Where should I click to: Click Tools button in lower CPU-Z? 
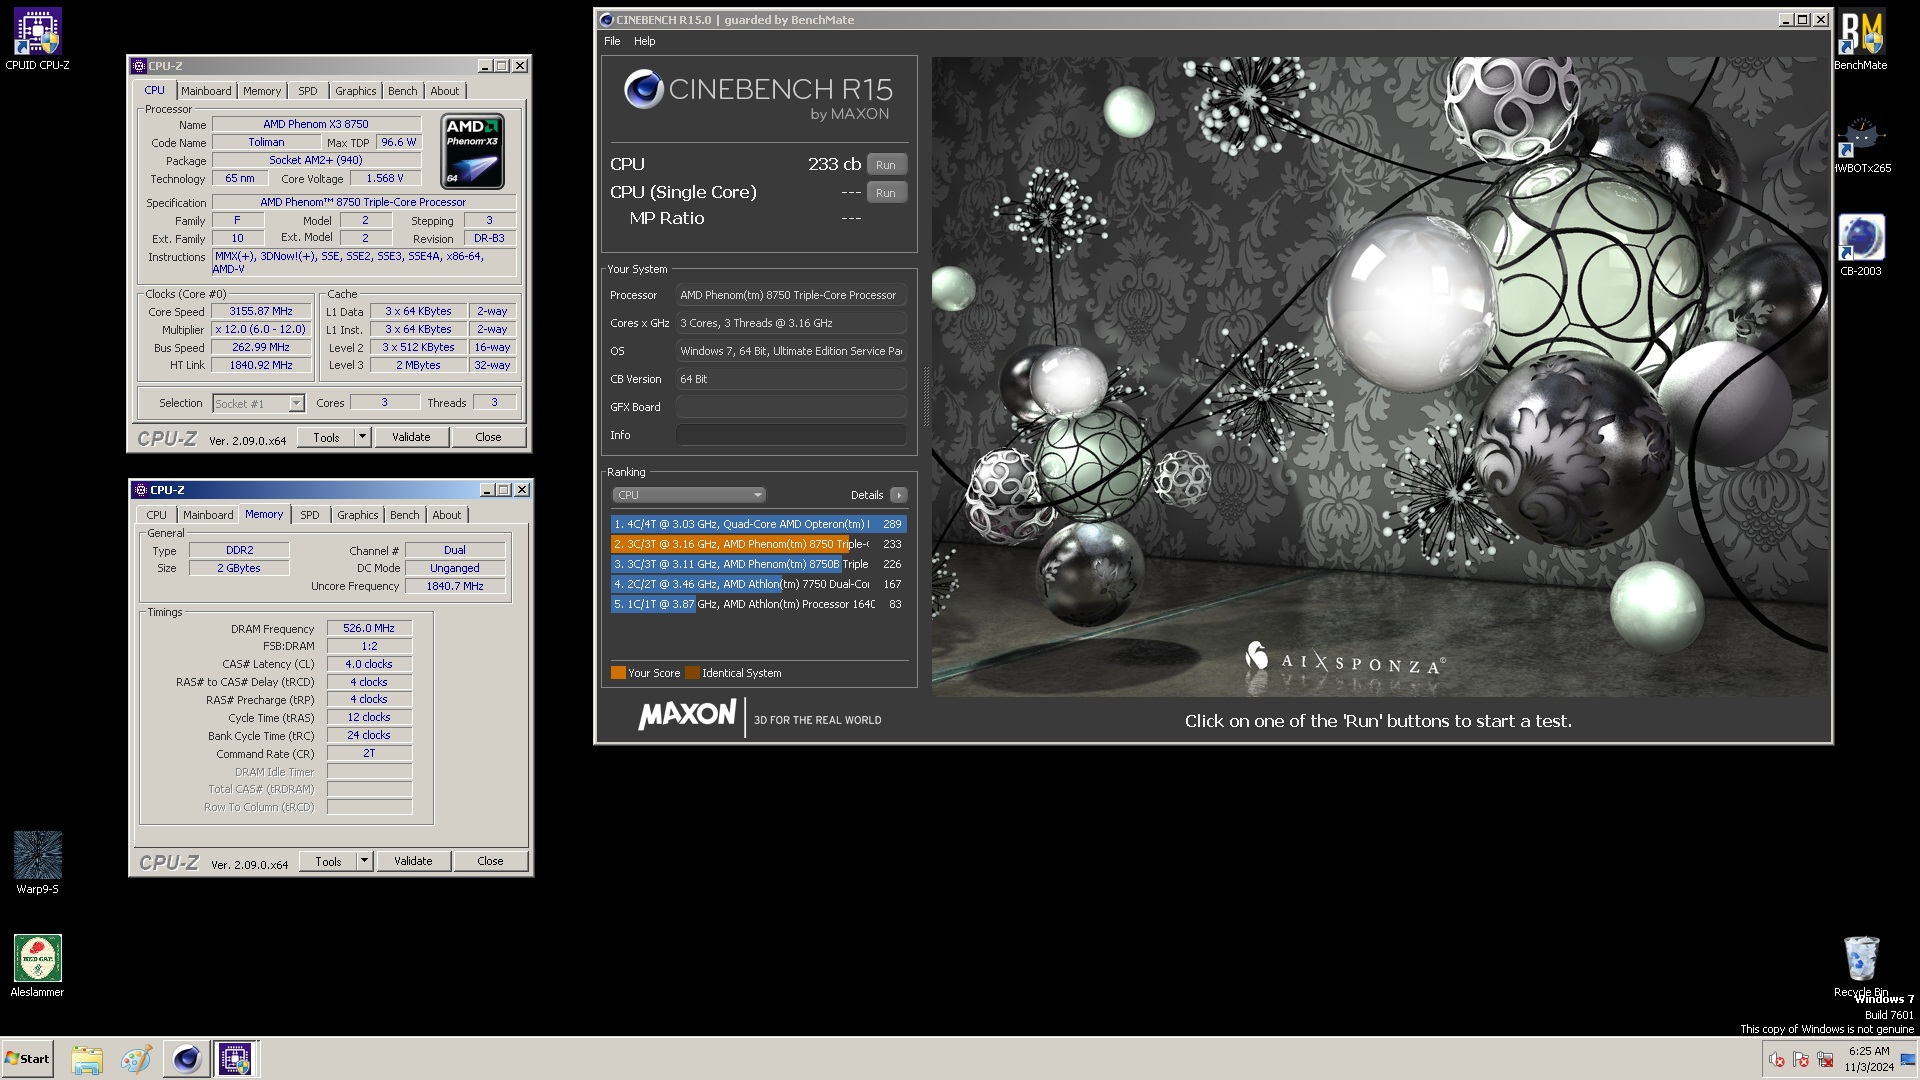point(328,862)
